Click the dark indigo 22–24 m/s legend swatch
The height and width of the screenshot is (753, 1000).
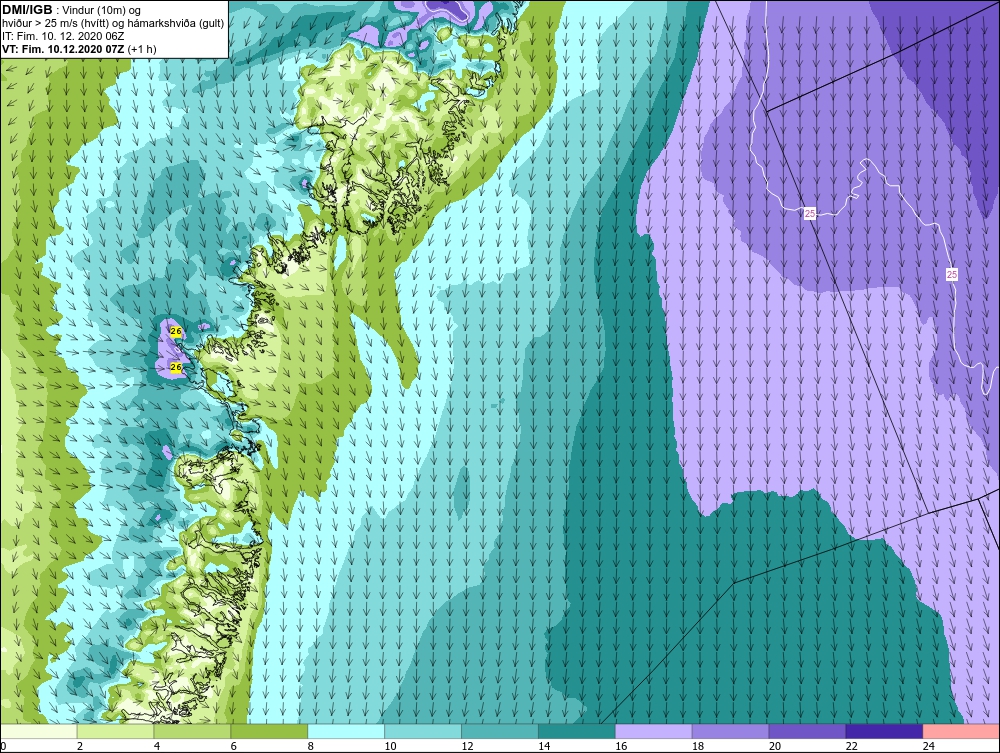click(x=884, y=731)
